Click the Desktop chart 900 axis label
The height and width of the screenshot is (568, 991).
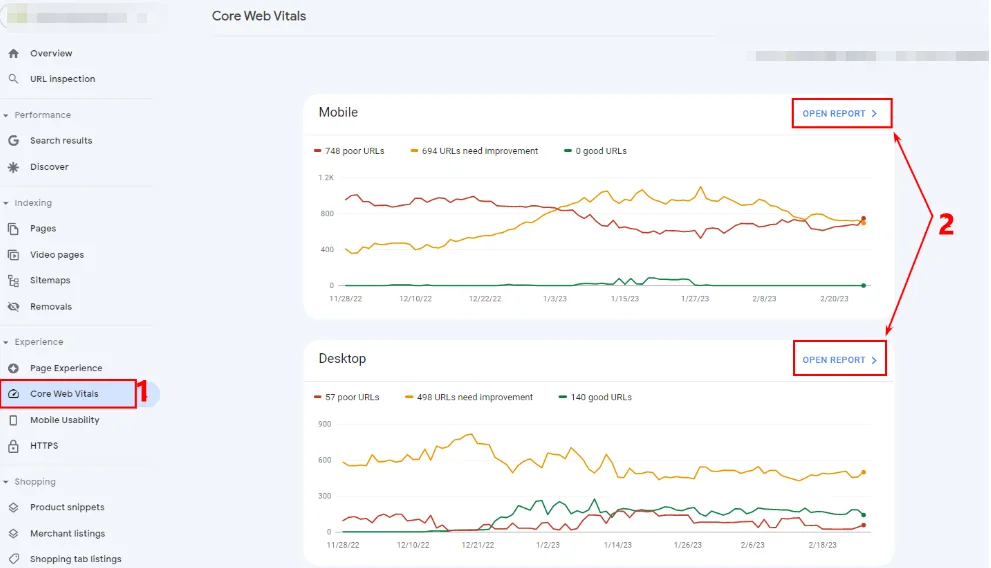pyautogui.click(x=325, y=425)
